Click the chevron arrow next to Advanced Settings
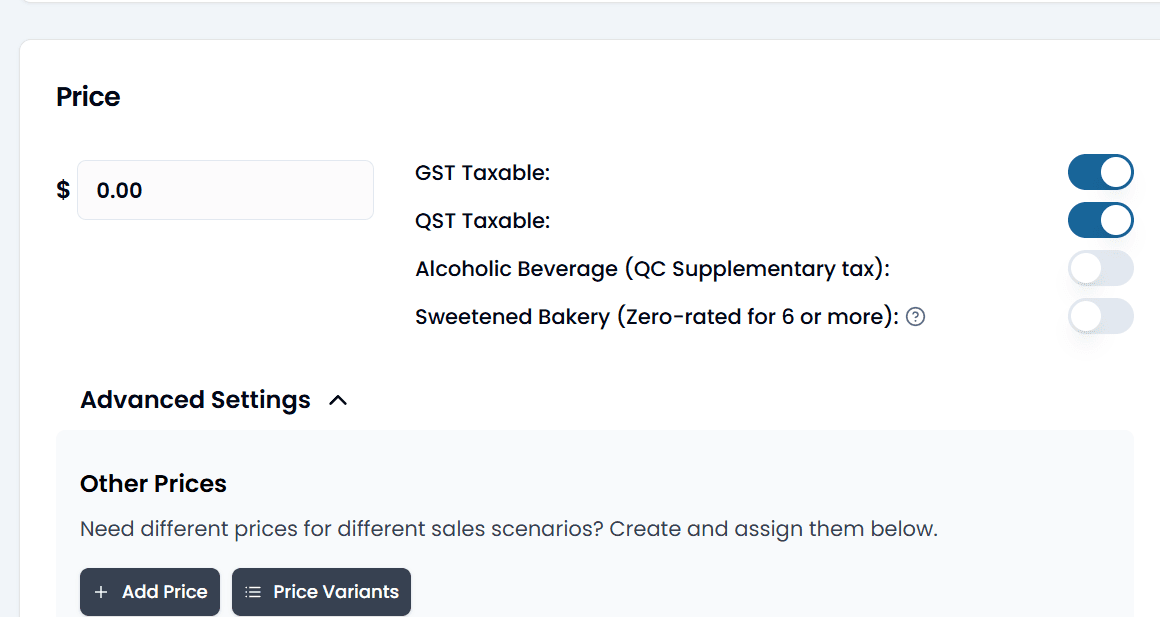Viewport: 1160px width, 617px height. (x=338, y=400)
